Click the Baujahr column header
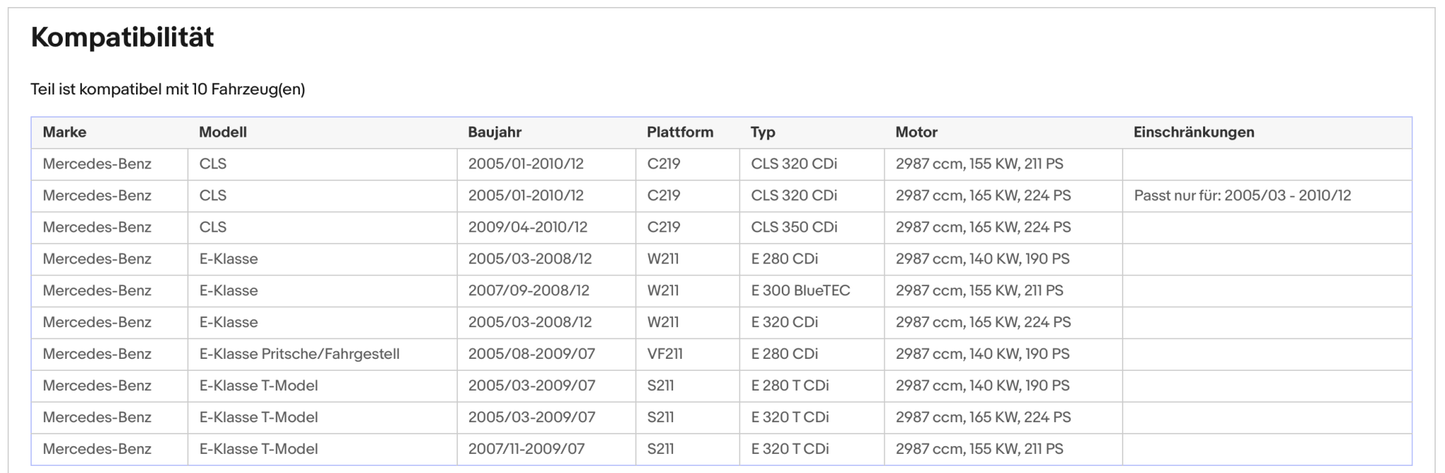The image size is (1445, 473). tap(494, 132)
